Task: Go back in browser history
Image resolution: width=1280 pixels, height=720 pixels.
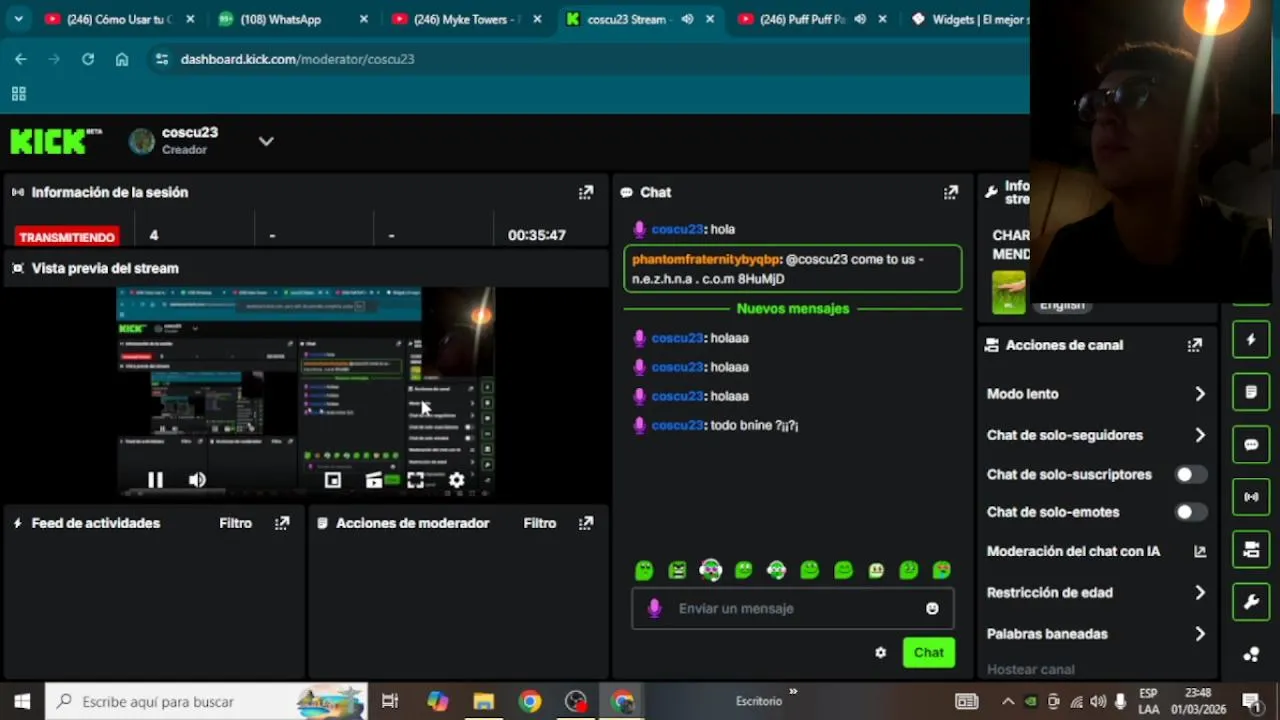Action: [x=21, y=59]
